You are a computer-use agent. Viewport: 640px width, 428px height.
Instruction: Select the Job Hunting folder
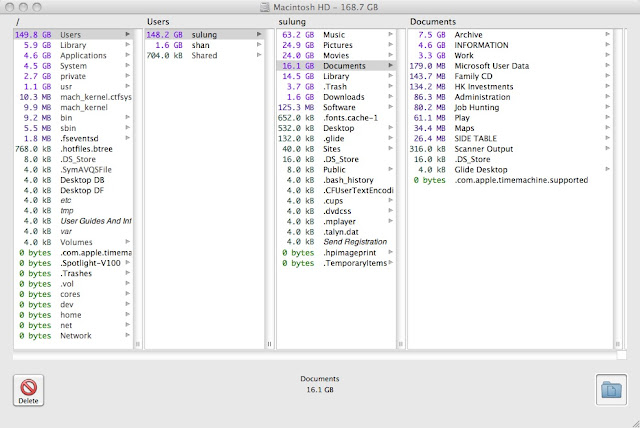tap(510, 107)
